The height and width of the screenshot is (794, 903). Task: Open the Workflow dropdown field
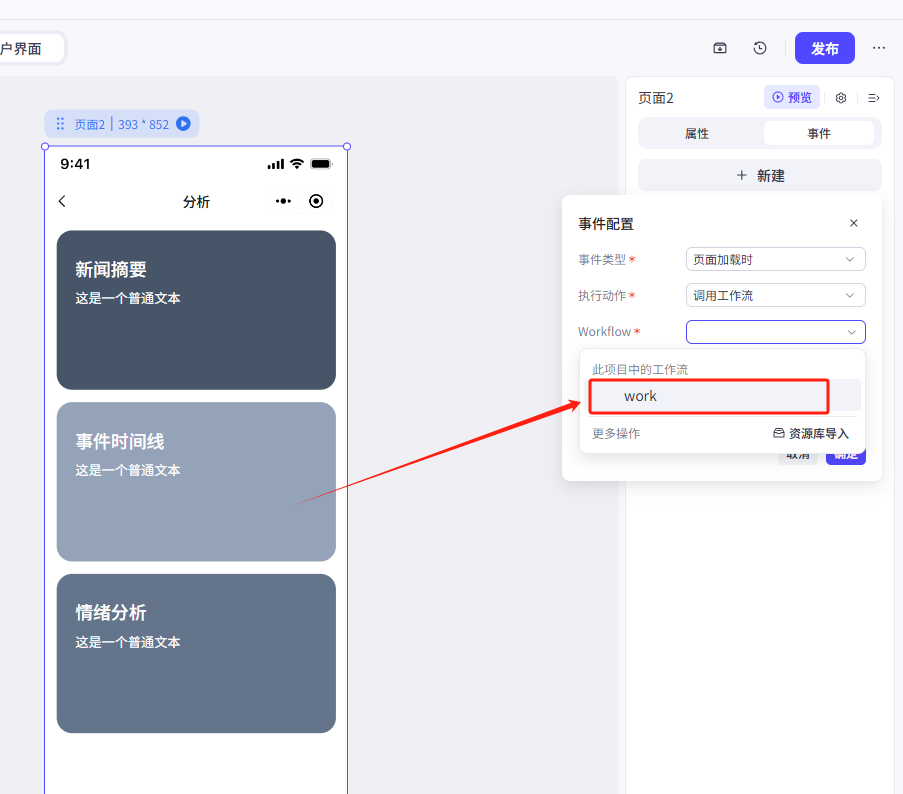(x=775, y=332)
